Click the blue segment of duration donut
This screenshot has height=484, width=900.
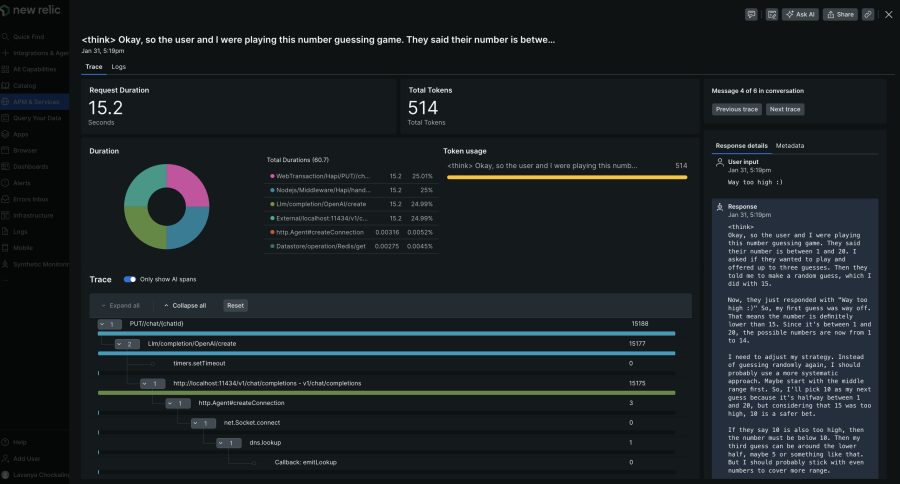pyautogui.click(x=191, y=230)
